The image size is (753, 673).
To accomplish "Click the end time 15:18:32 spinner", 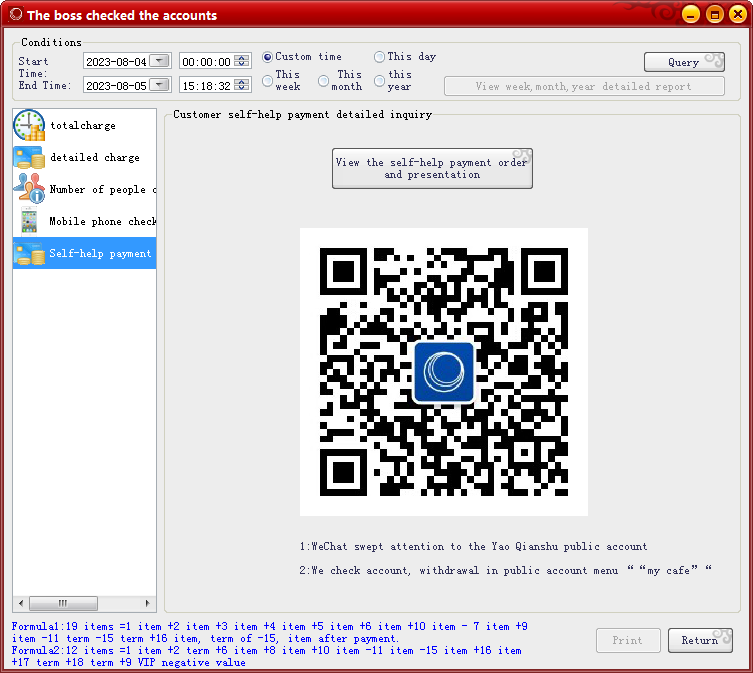I will pos(242,85).
